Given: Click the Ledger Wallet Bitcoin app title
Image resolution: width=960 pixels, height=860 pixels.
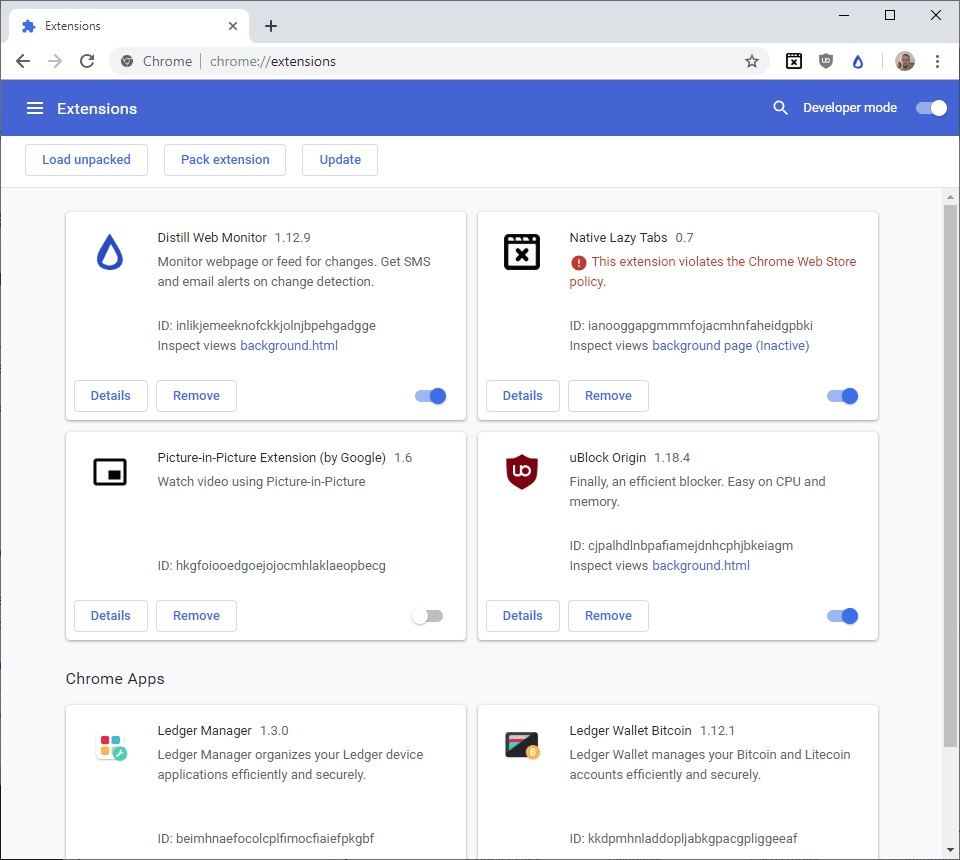Looking at the screenshot, I should click(x=630, y=730).
